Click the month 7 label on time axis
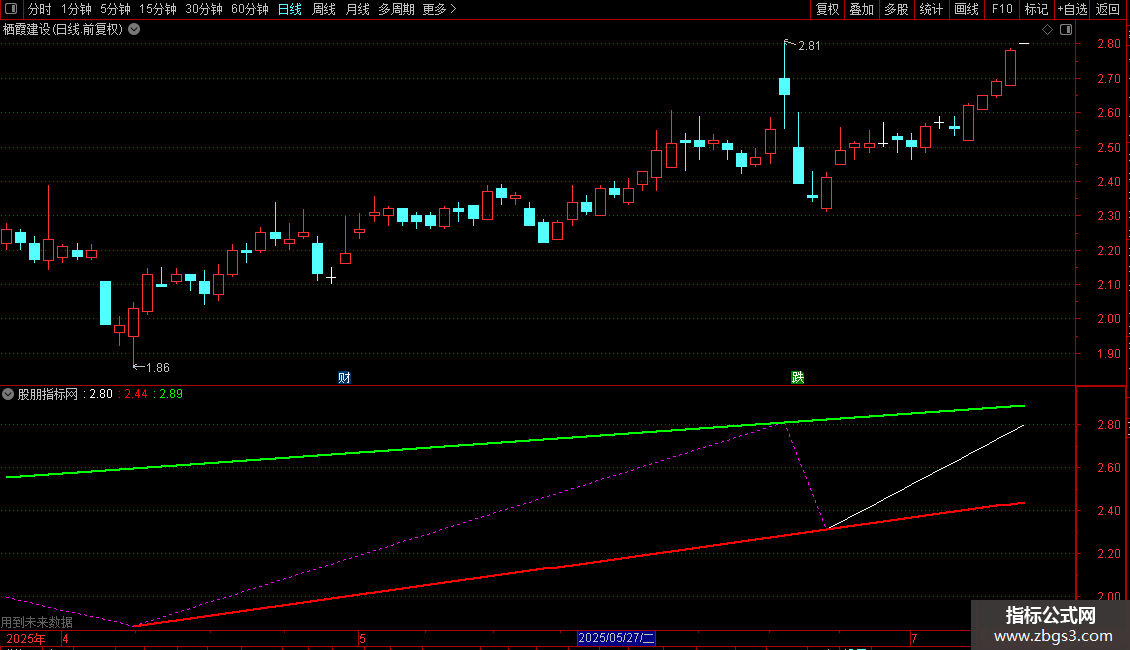 pyautogui.click(x=914, y=638)
